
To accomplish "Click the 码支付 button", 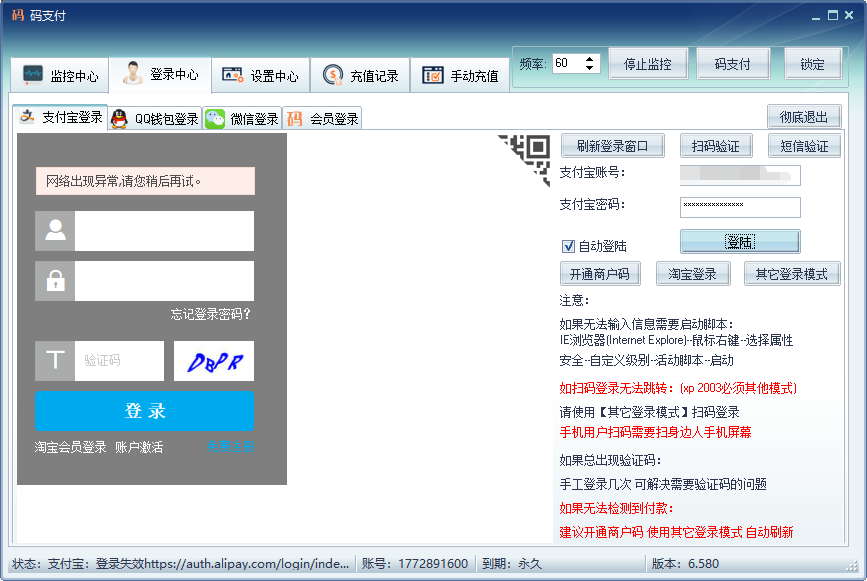I will [733, 64].
